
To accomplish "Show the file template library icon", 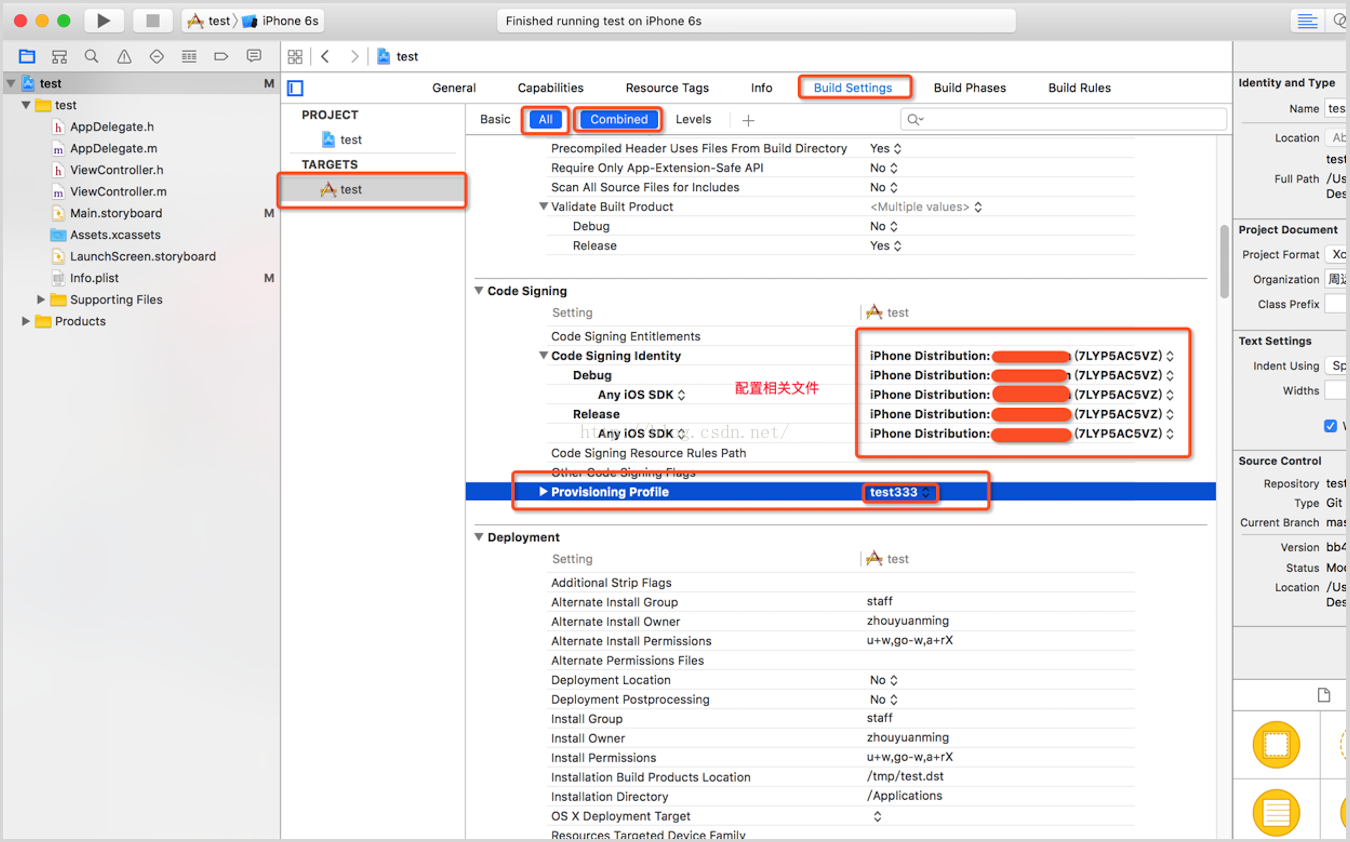I will [x=1323, y=695].
